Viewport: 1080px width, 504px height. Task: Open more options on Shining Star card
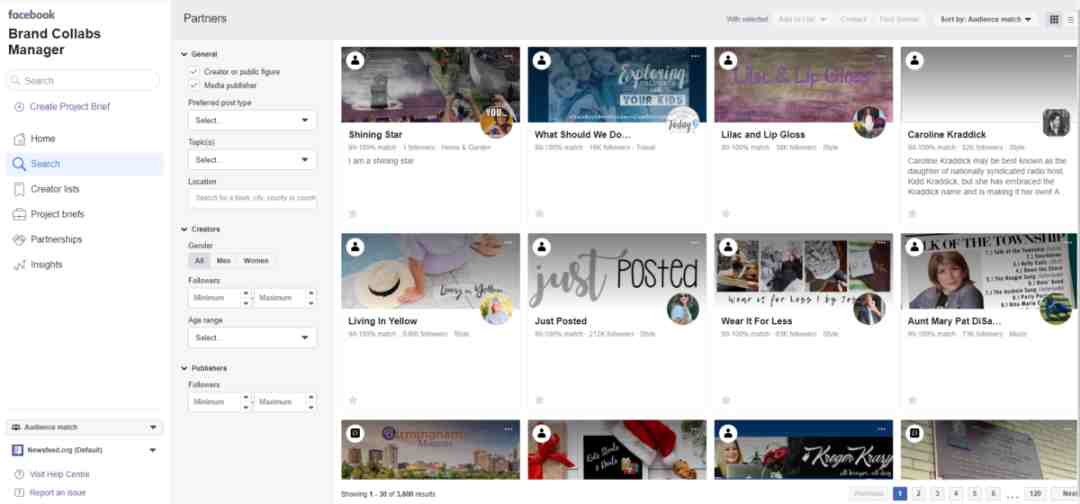[508, 56]
